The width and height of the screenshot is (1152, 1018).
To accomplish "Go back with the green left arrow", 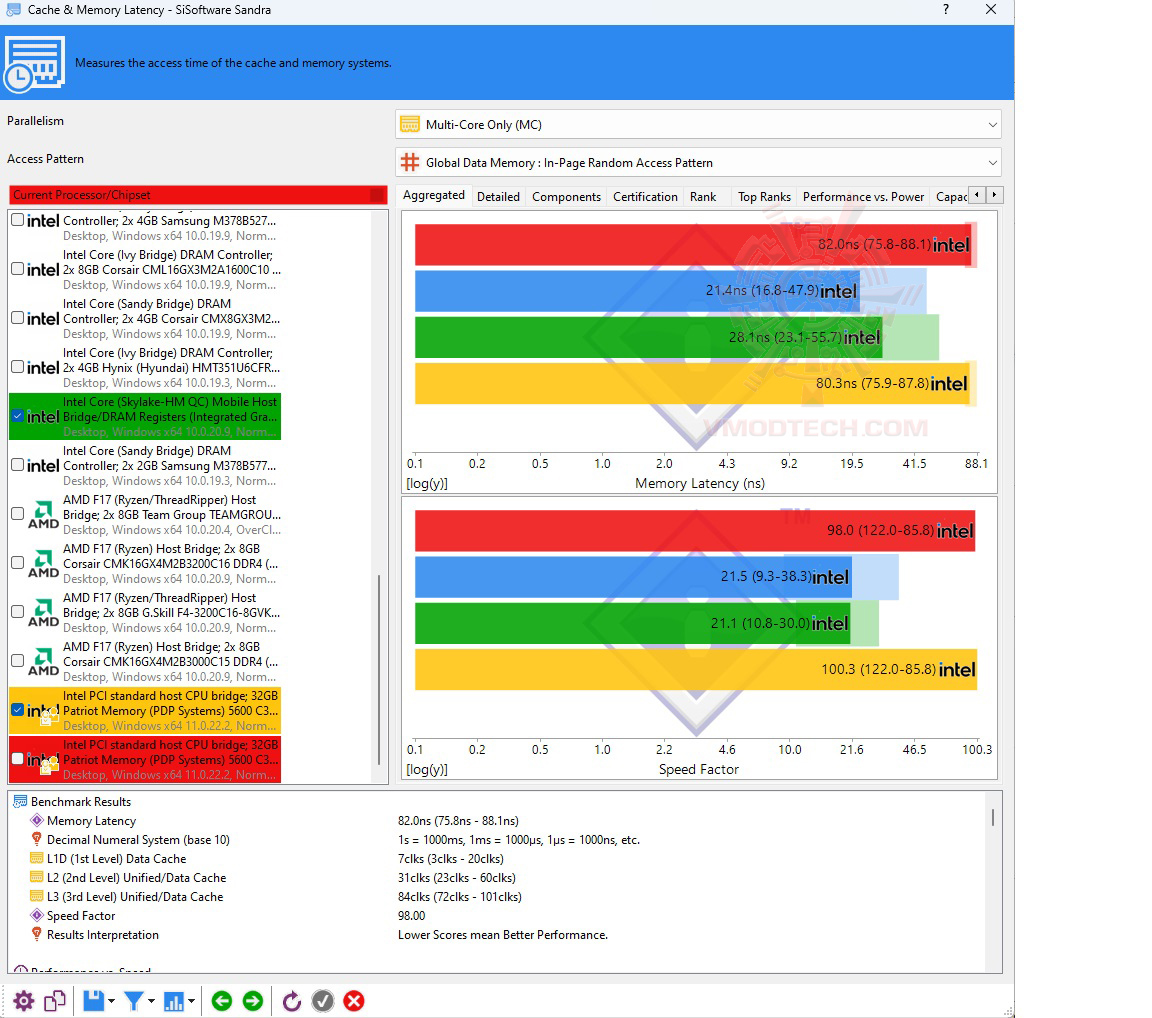I will [x=221, y=1000].
